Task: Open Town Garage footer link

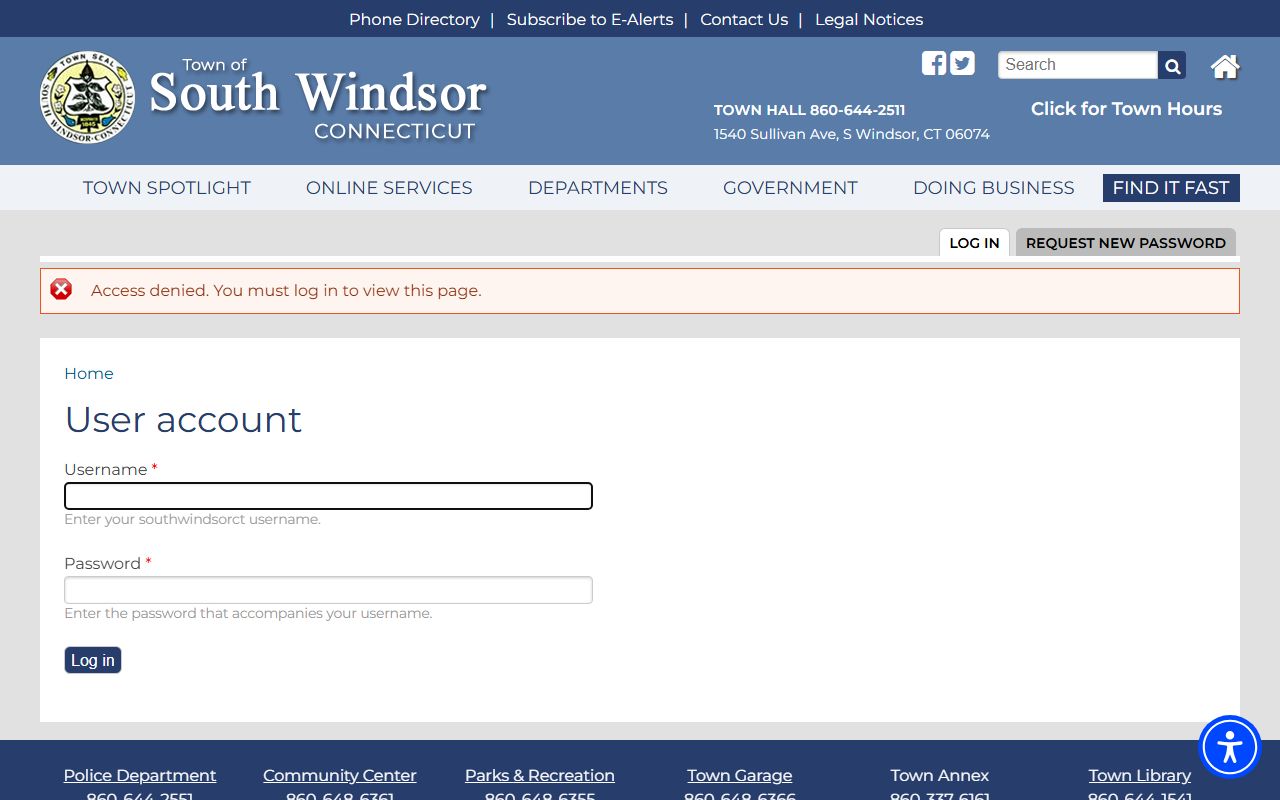Action: point(740,775)
